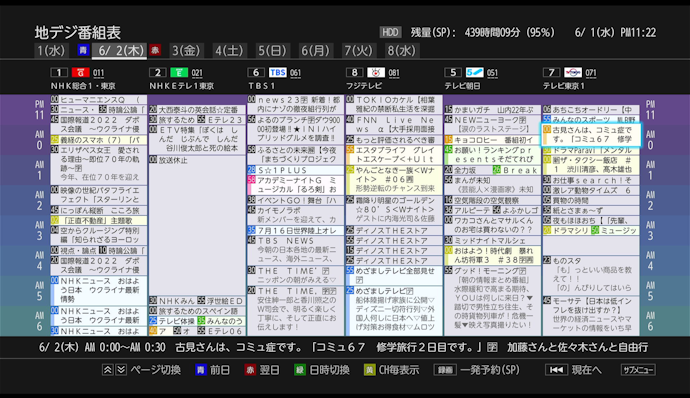Viewport: 690px width, 398px height.
Task: Switch to the 5(日) date tab
Action: click(272, 51)
